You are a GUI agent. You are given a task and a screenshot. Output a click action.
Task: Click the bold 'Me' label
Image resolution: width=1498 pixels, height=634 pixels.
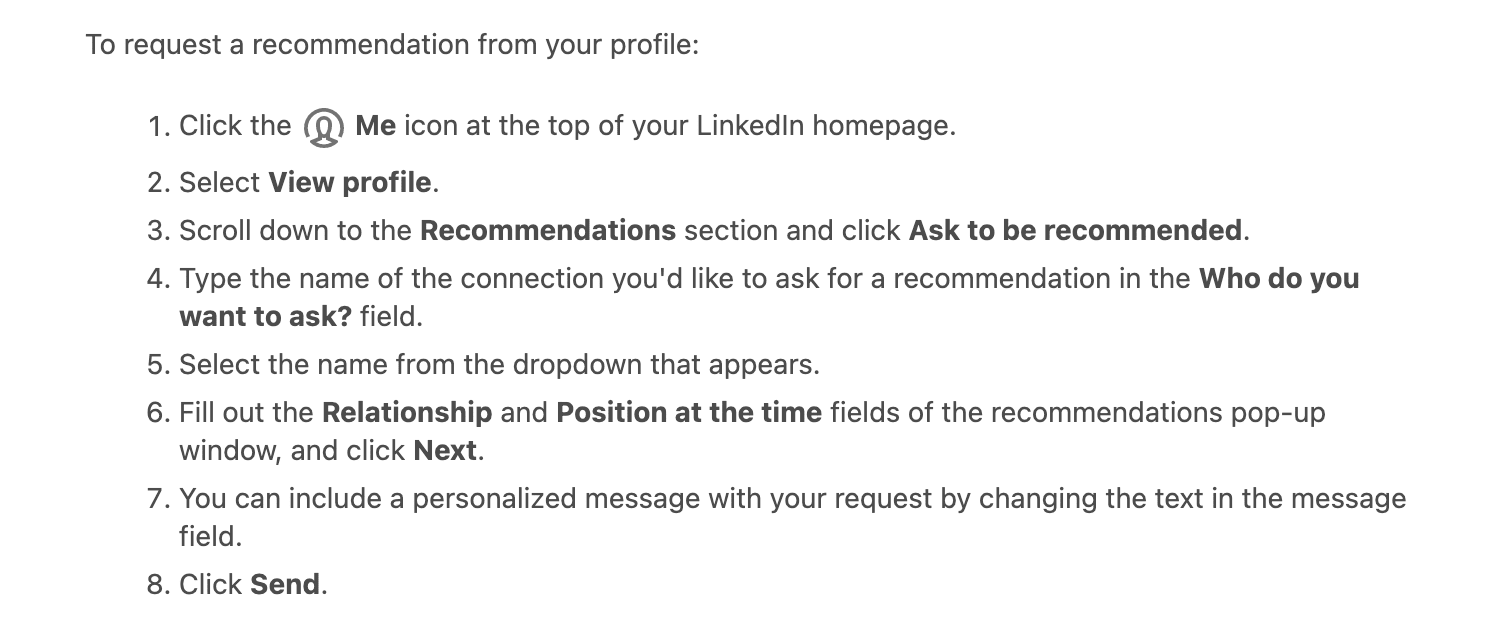tap(376, 126)
